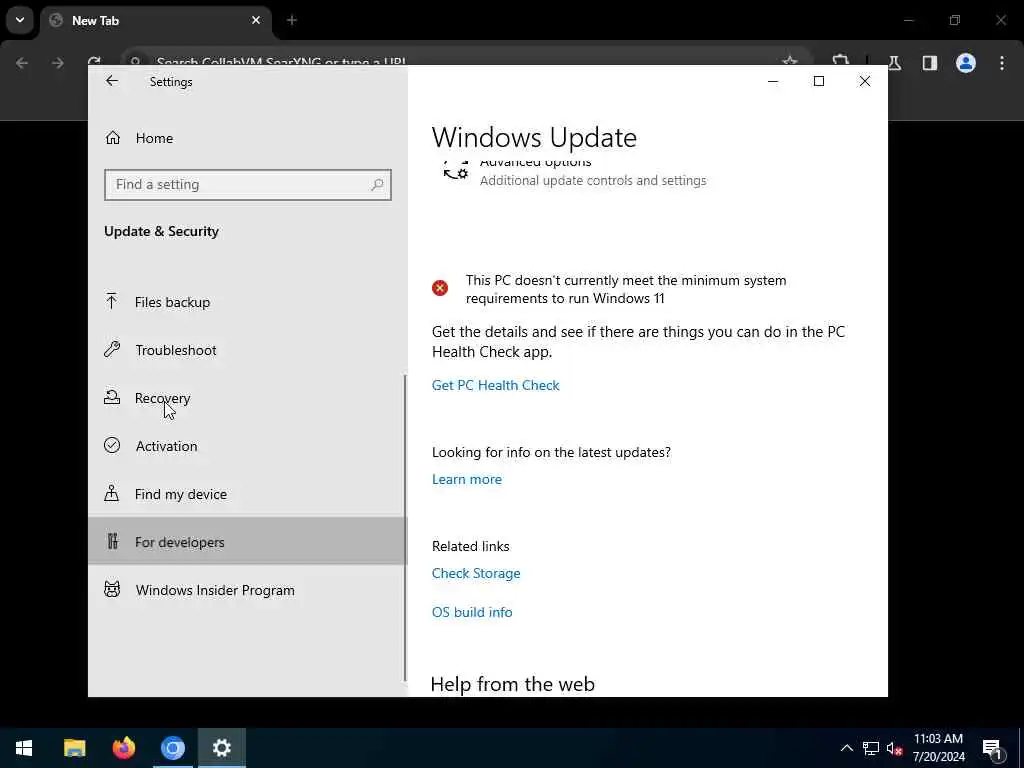Open Chrome Labs flask icon
1024x768 pixels.
(894, 63)
